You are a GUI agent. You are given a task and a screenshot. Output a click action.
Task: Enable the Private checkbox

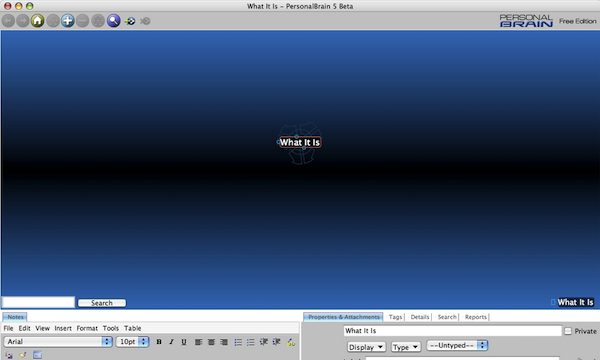coord(568,331)
